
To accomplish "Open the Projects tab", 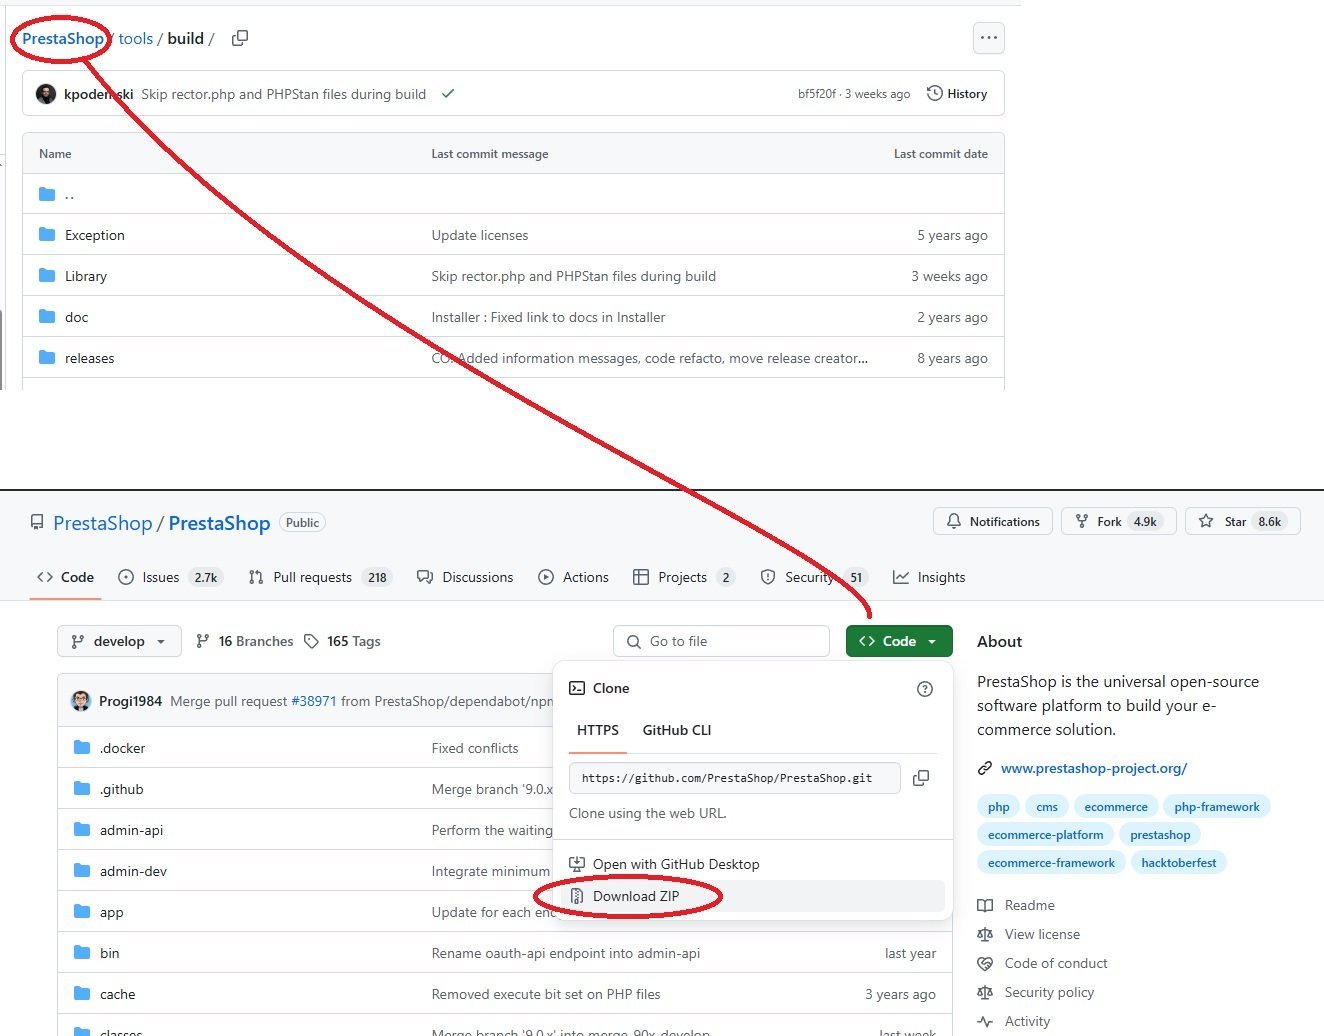I will coord(684,577).
